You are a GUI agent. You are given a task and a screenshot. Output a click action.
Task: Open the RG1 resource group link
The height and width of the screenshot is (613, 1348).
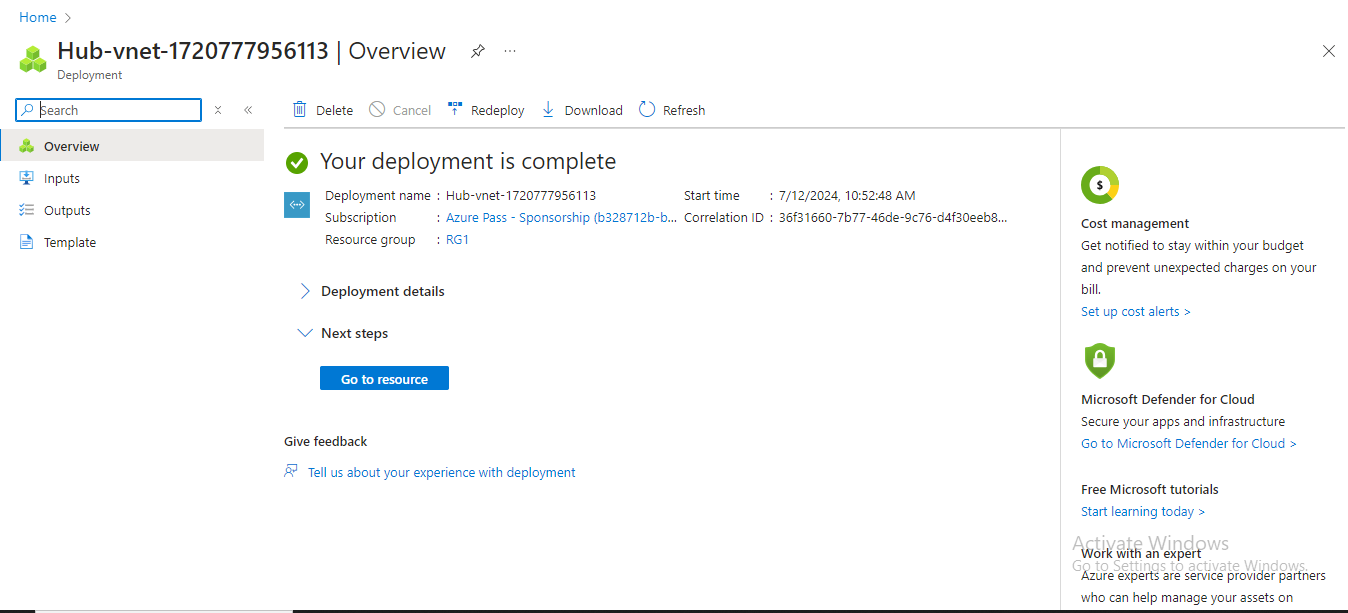coord(457,239)
